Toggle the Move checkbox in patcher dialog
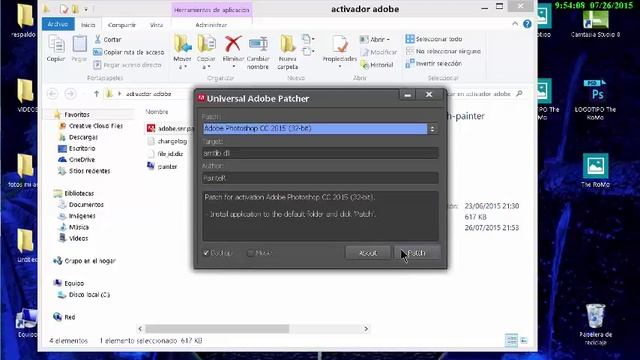 tap(251, 253)
